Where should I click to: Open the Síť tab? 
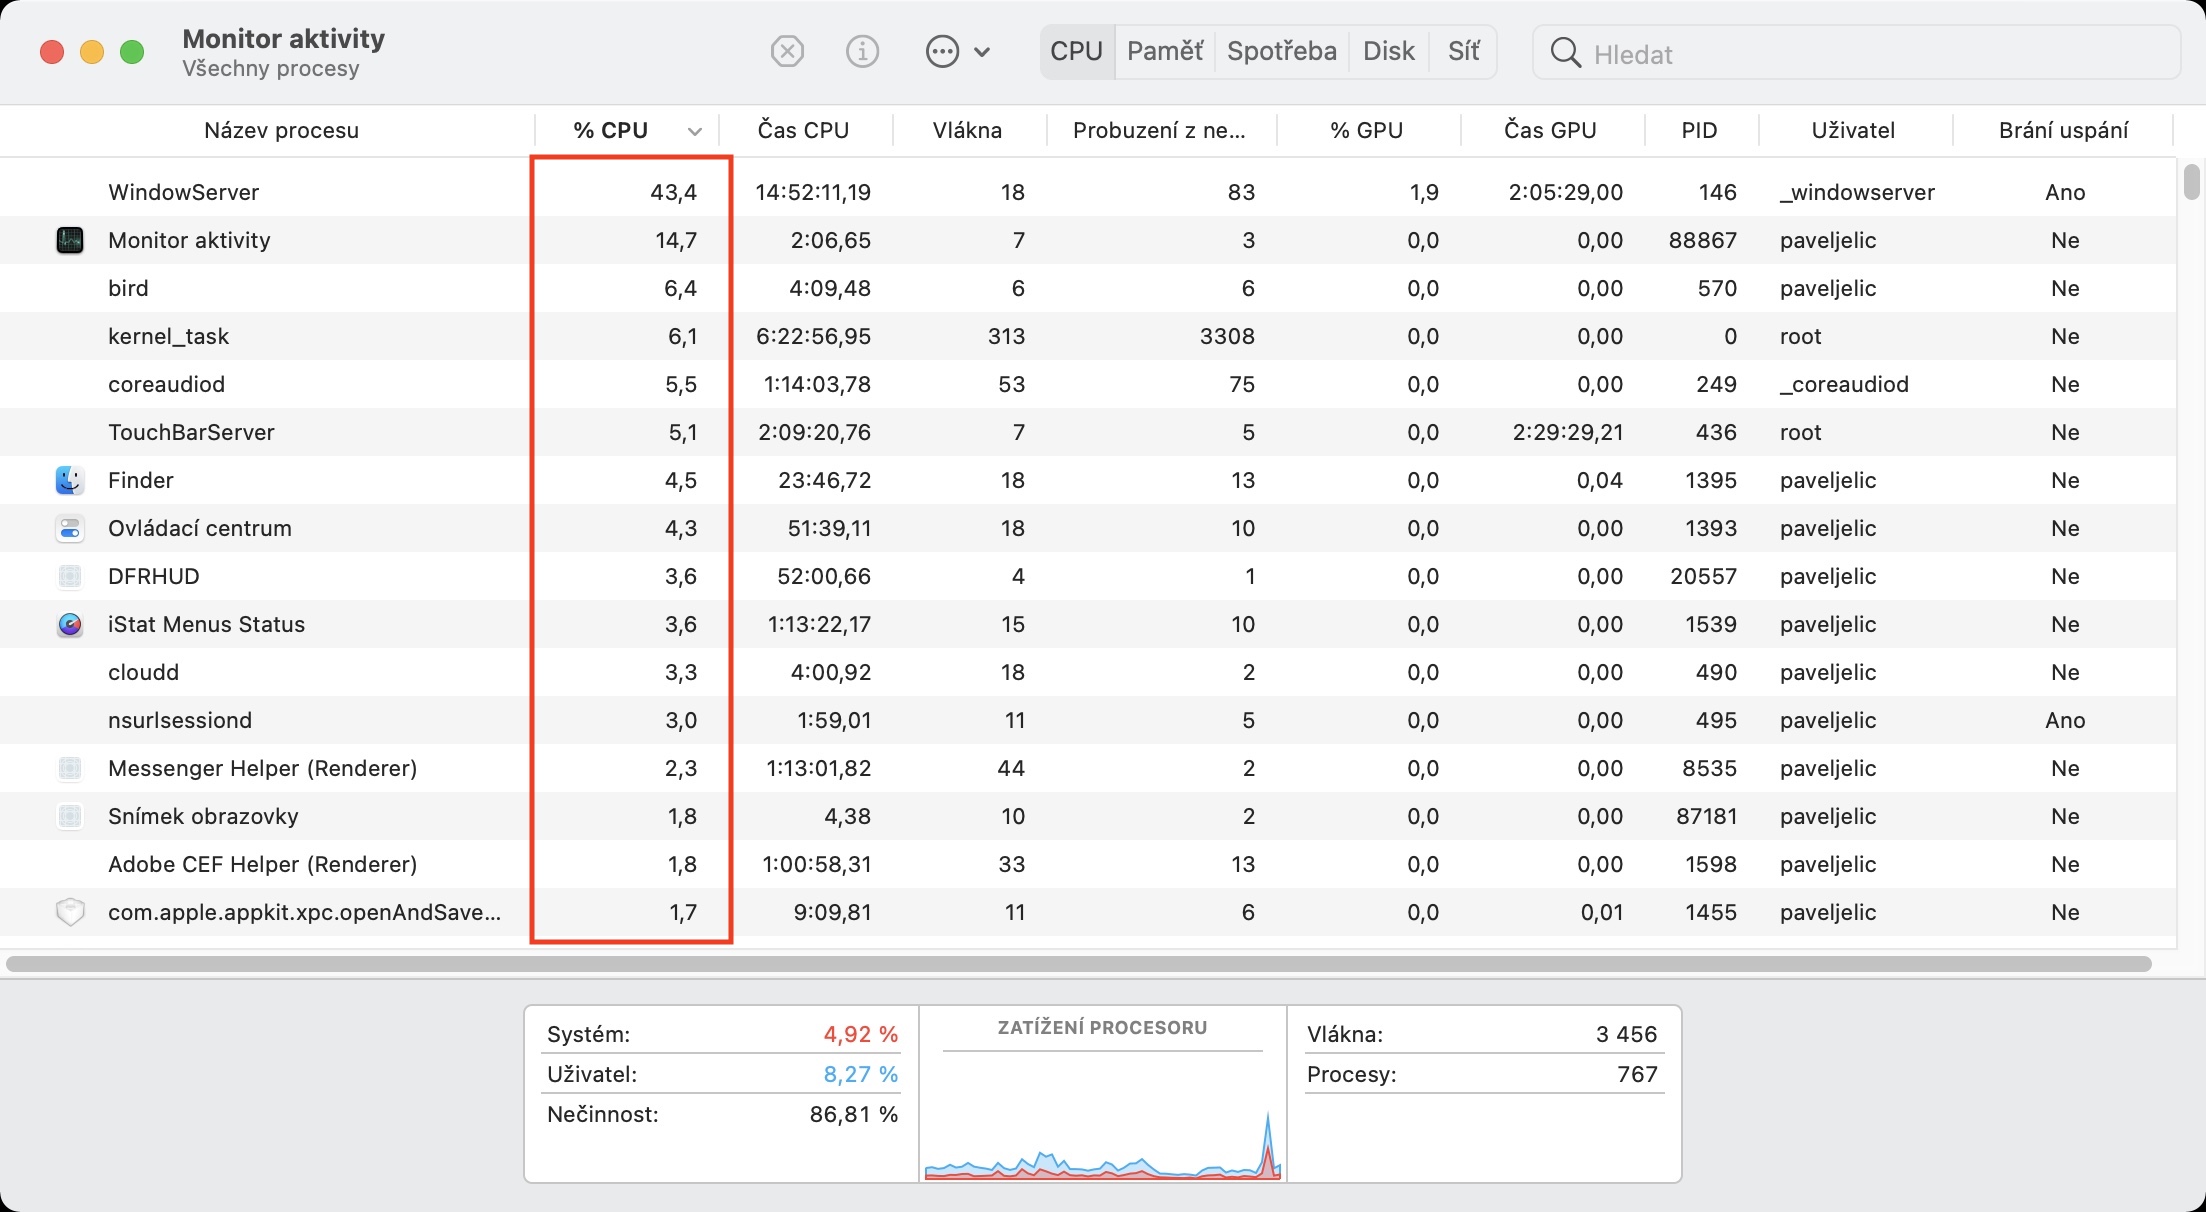[1463, 51]
